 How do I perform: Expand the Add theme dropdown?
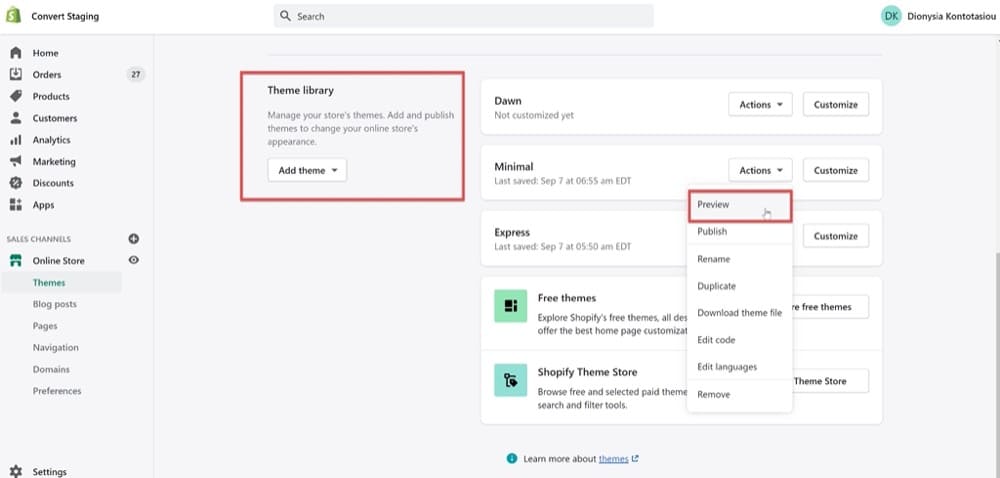pyautogui.click(x=307, y=171)
